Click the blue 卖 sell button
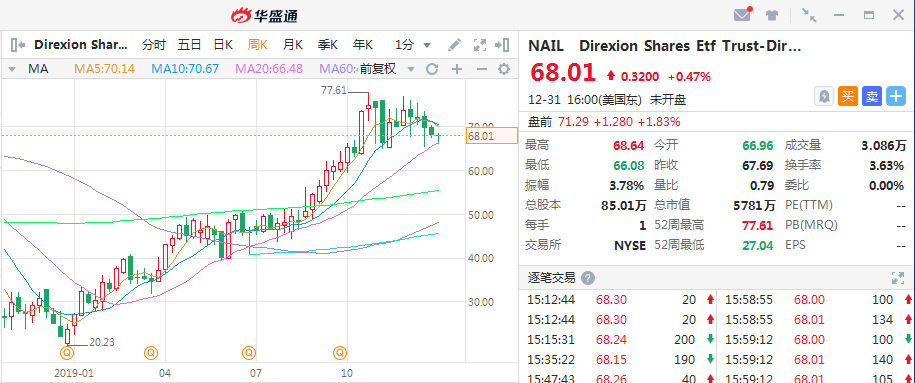Image resolution: width=915 pixels, height=383 pixels. tap(872, 96)
